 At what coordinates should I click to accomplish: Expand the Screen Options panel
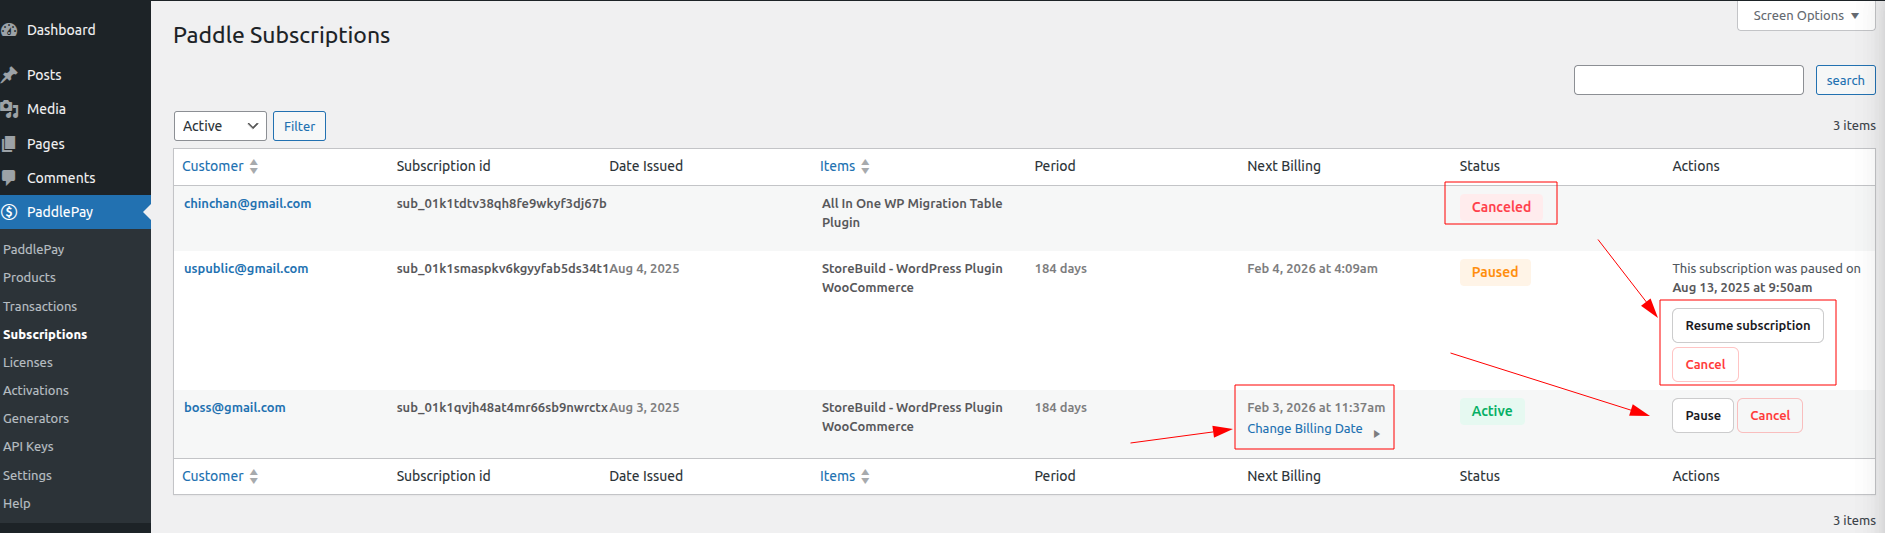click(x=1805, y=16)
